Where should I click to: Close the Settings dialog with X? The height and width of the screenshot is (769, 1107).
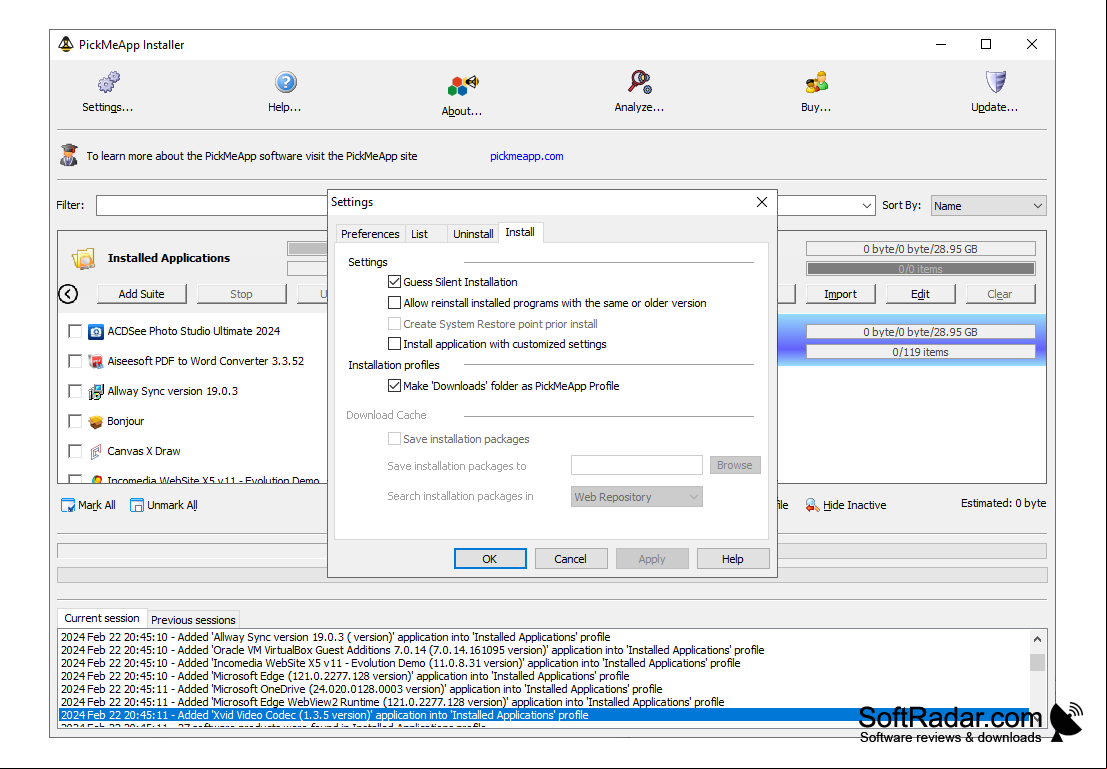click(762, 202)
